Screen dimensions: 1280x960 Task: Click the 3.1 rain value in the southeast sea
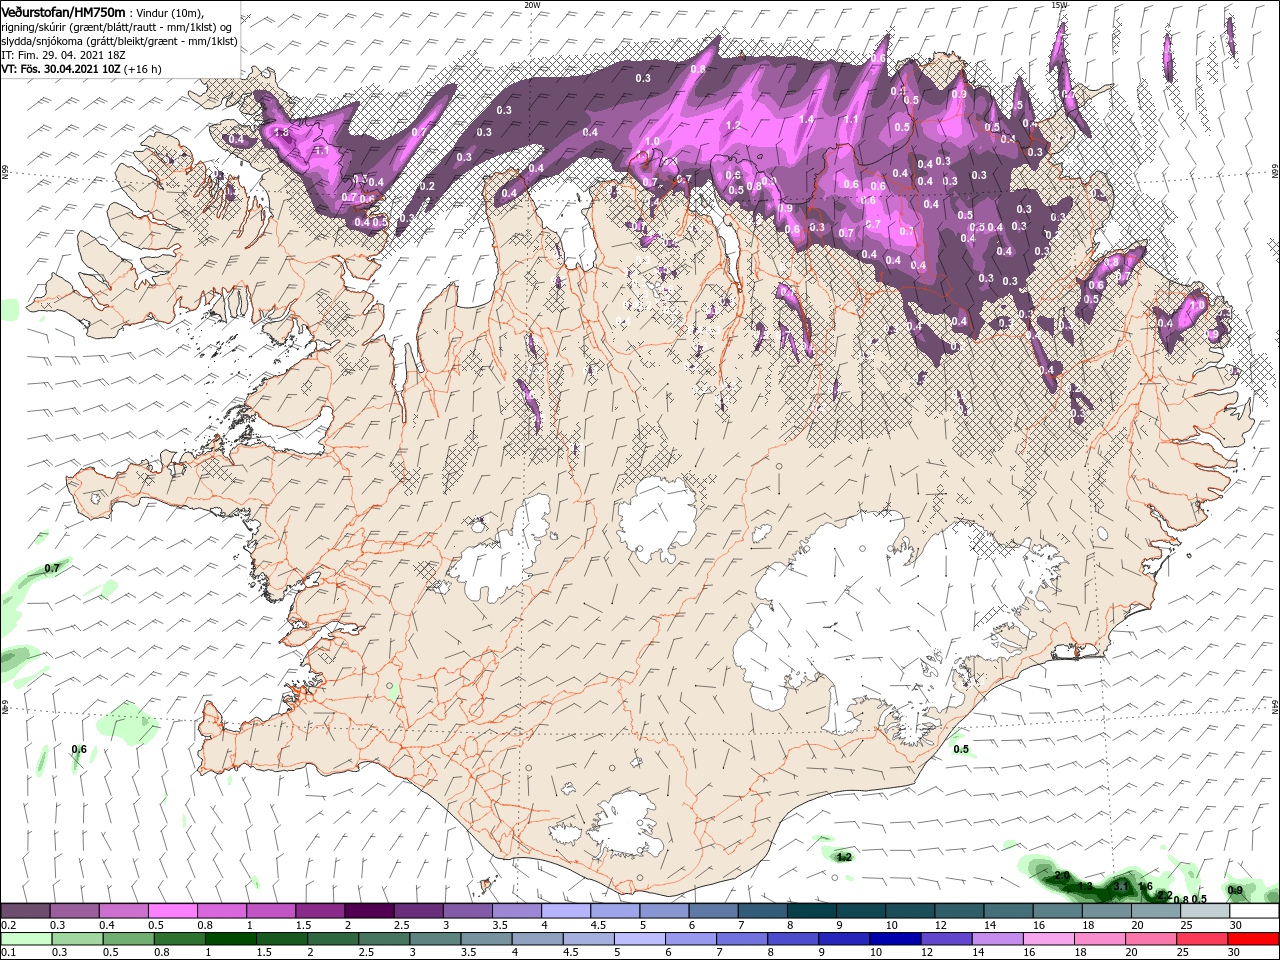1121,886
